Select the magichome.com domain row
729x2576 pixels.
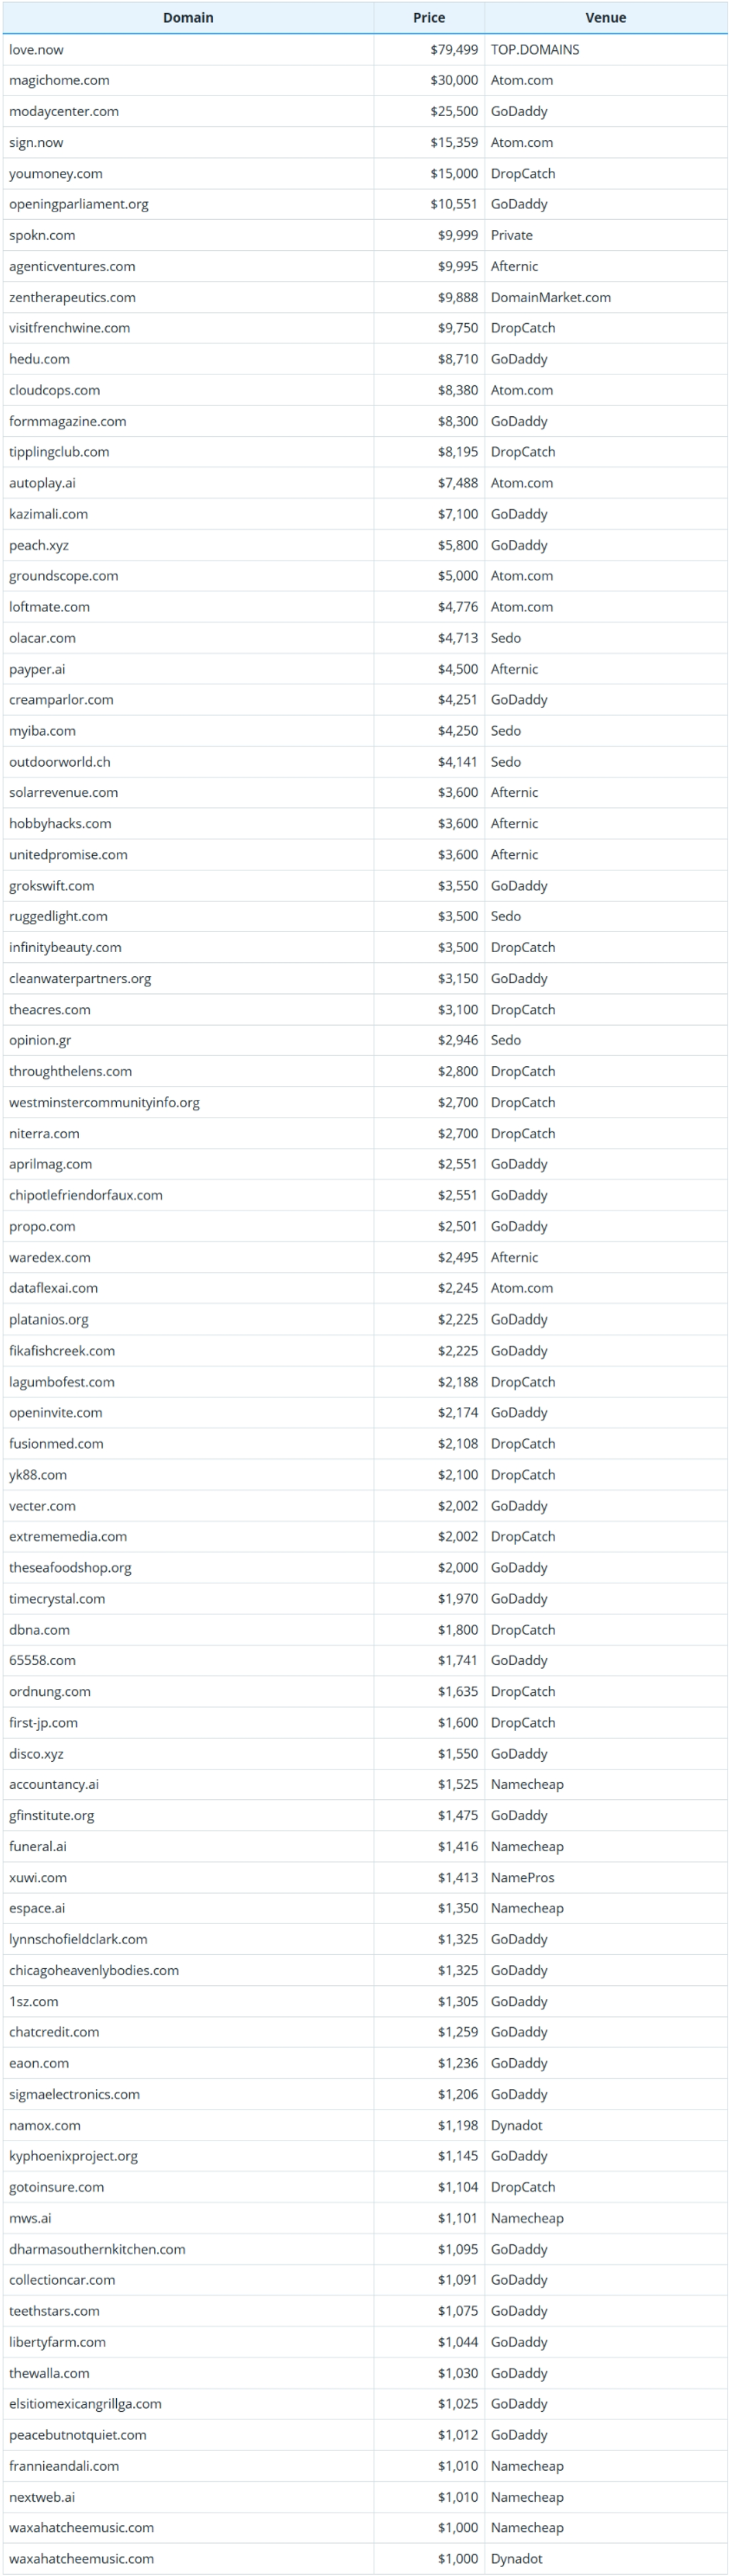[60, 80]
